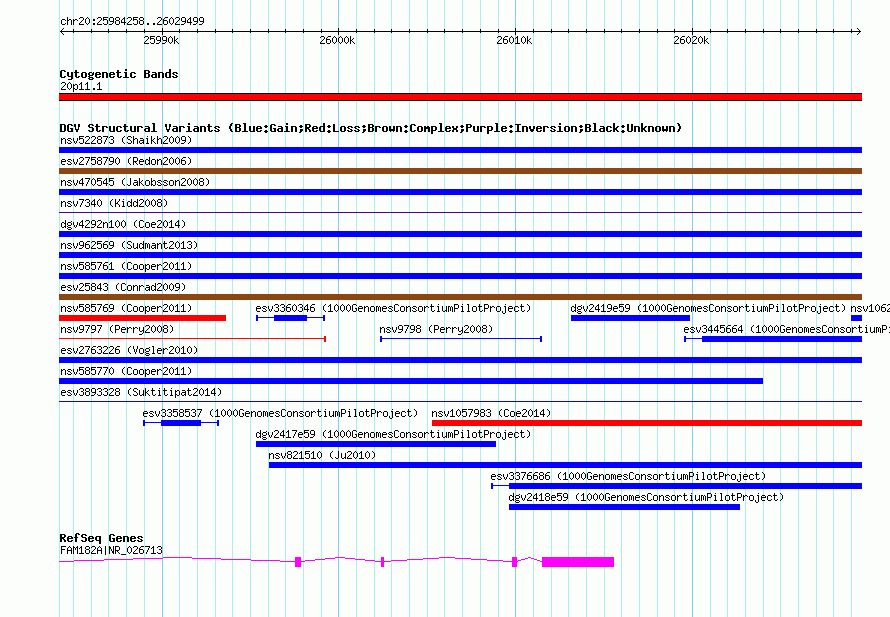Open dgv4292n100 (Coe2014) variant label

pos(123,224)
